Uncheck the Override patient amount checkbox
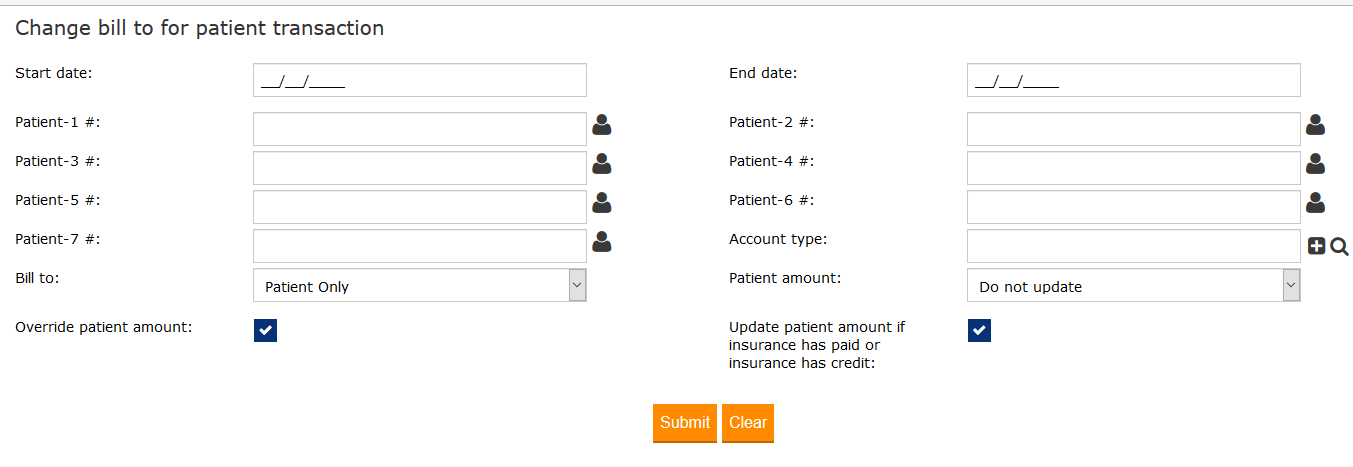 pos(265,330)
